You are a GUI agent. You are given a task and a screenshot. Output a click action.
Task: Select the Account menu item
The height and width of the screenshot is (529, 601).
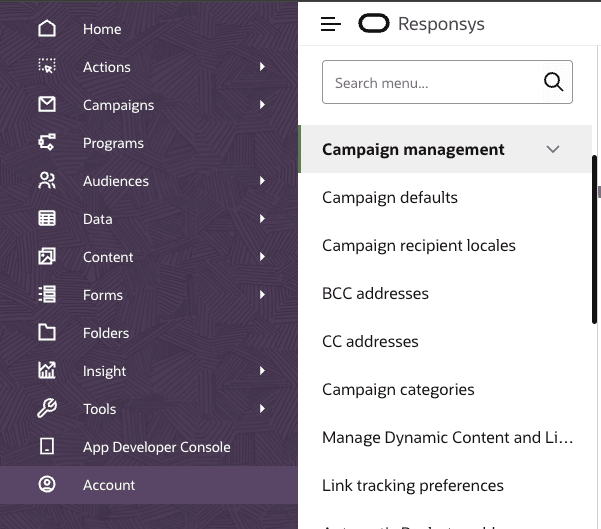pos(149,485)
